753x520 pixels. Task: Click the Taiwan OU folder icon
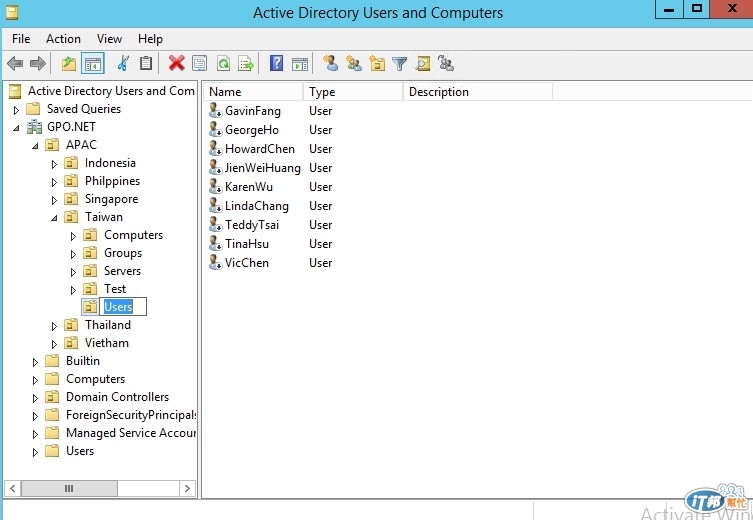(x=72, y=217)
